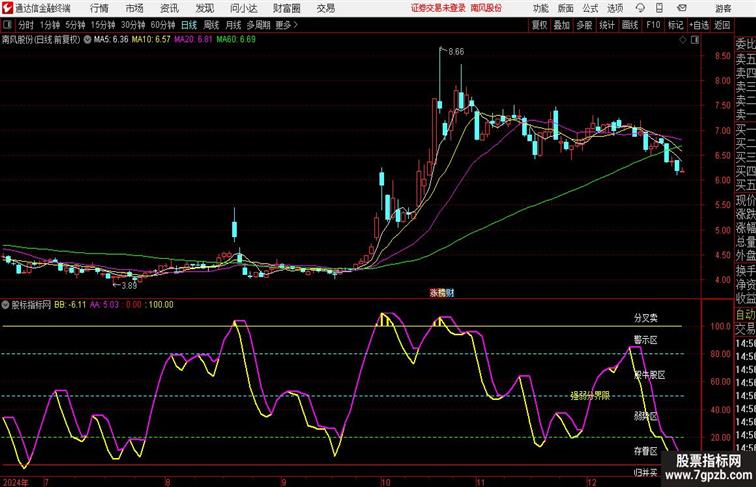Select the 日线 daily chart tab
This screenshot has height=487, width=756.
pyautogui.click(x=189, y=25)
